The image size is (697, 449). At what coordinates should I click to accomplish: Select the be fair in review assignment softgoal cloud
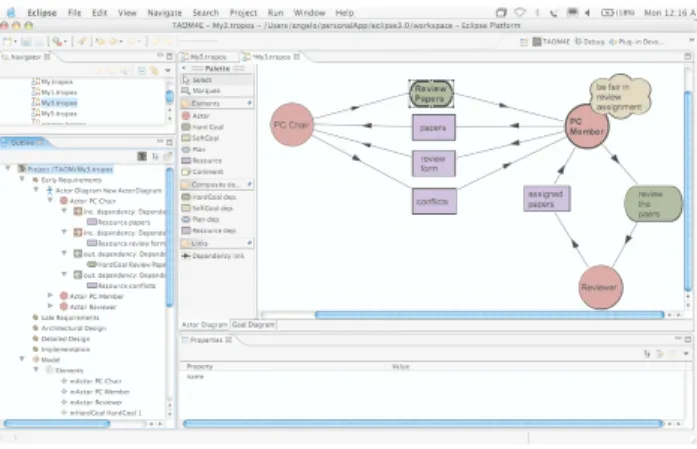click(620, 97)
